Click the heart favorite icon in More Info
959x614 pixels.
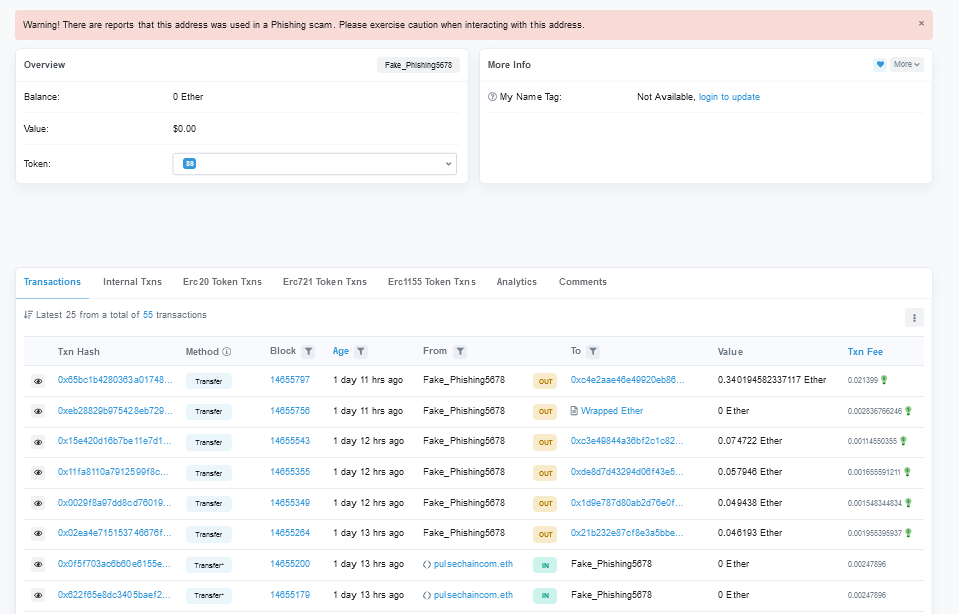pos(879,64)
